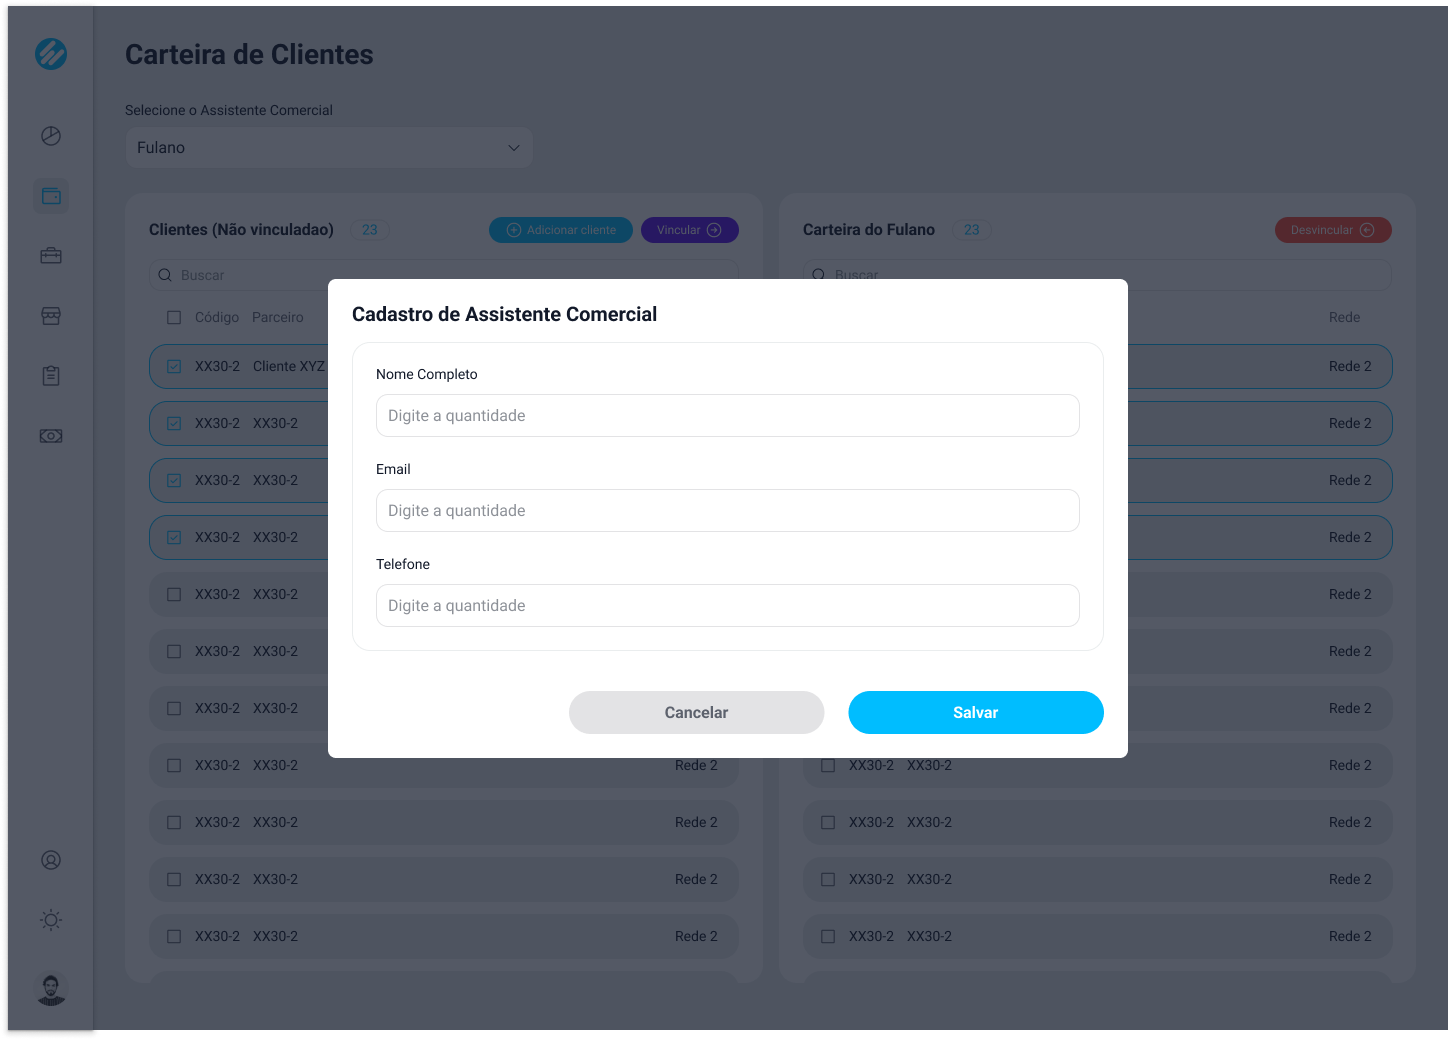The height and width of the screenshot is (1040, 1448).
Task: Click the Adicionar cliente button
Action: [561, 230]
